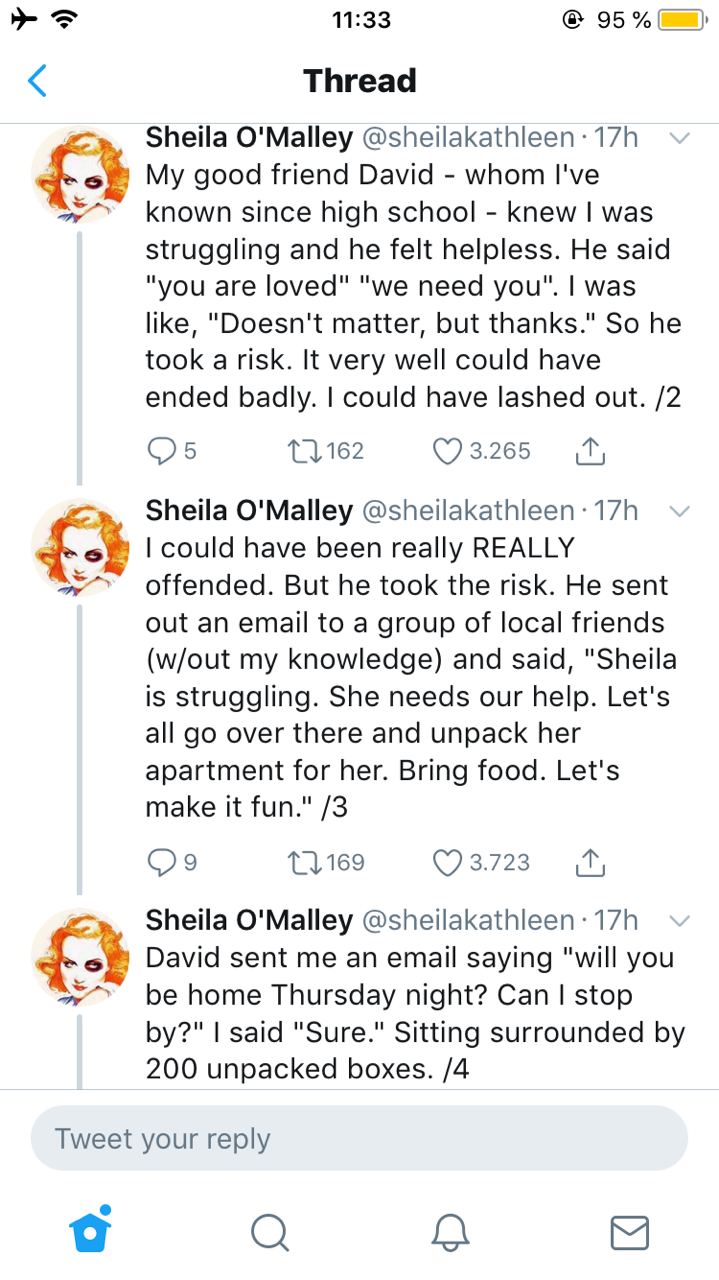Viewport: 719px width, 1280px height.
Task: Open dropdown caret on second tweet
Action: pyautogui.click(x=679, y=511)
